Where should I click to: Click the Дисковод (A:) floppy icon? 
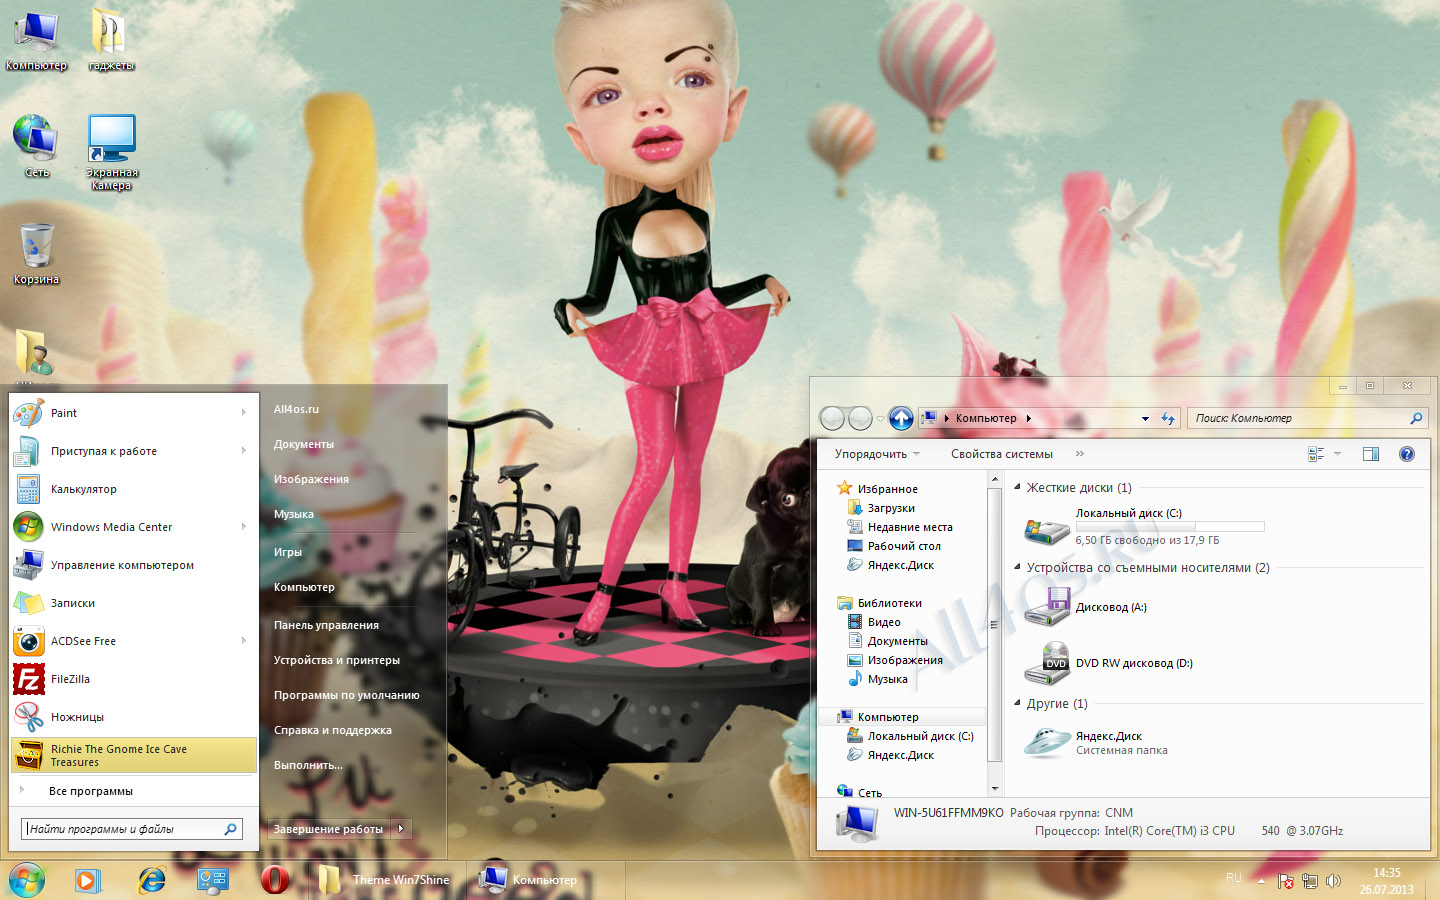pyautogui.click(x=1048, y=607)
